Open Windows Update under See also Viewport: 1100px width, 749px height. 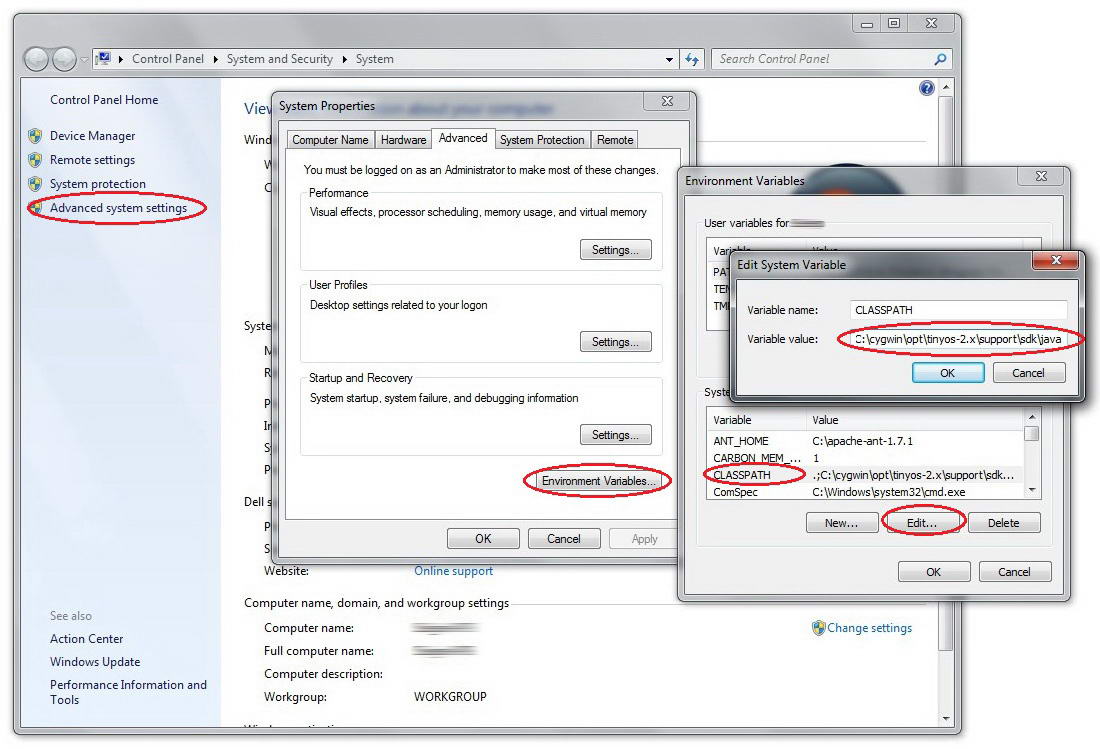[x=95, y=662]
